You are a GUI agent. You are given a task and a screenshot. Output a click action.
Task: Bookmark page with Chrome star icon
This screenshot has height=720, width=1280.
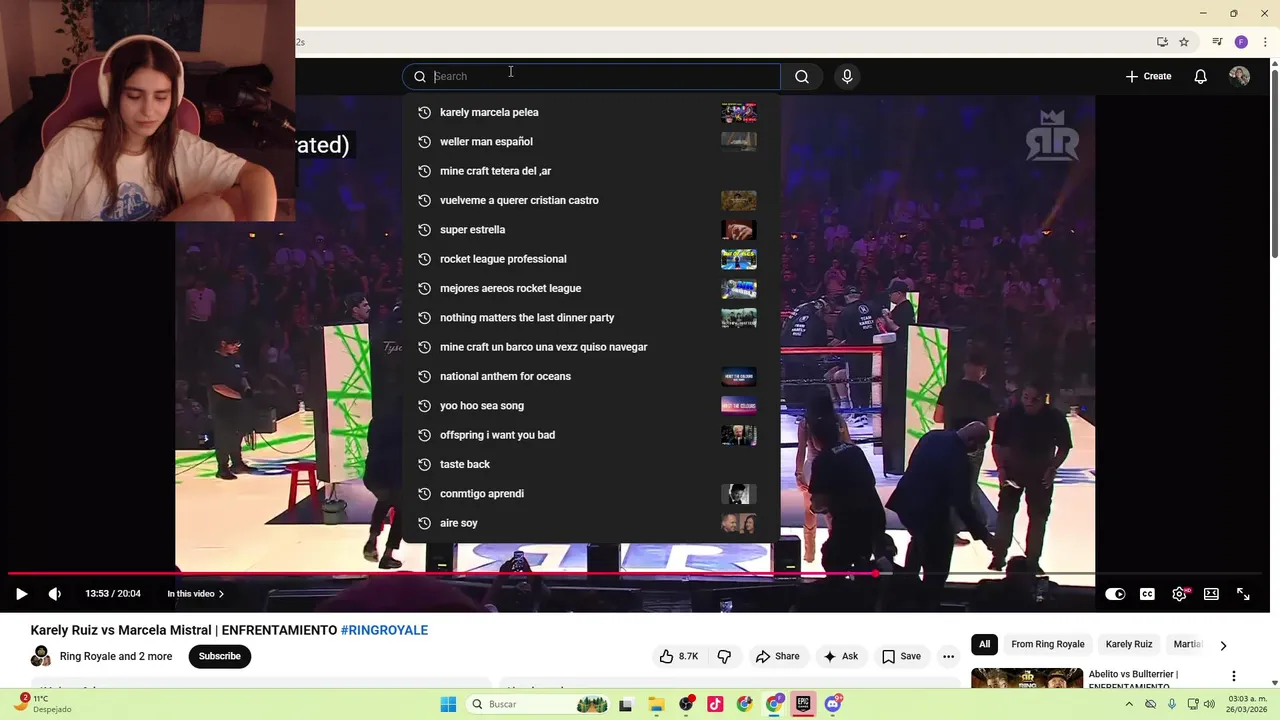coord(1184,42)
